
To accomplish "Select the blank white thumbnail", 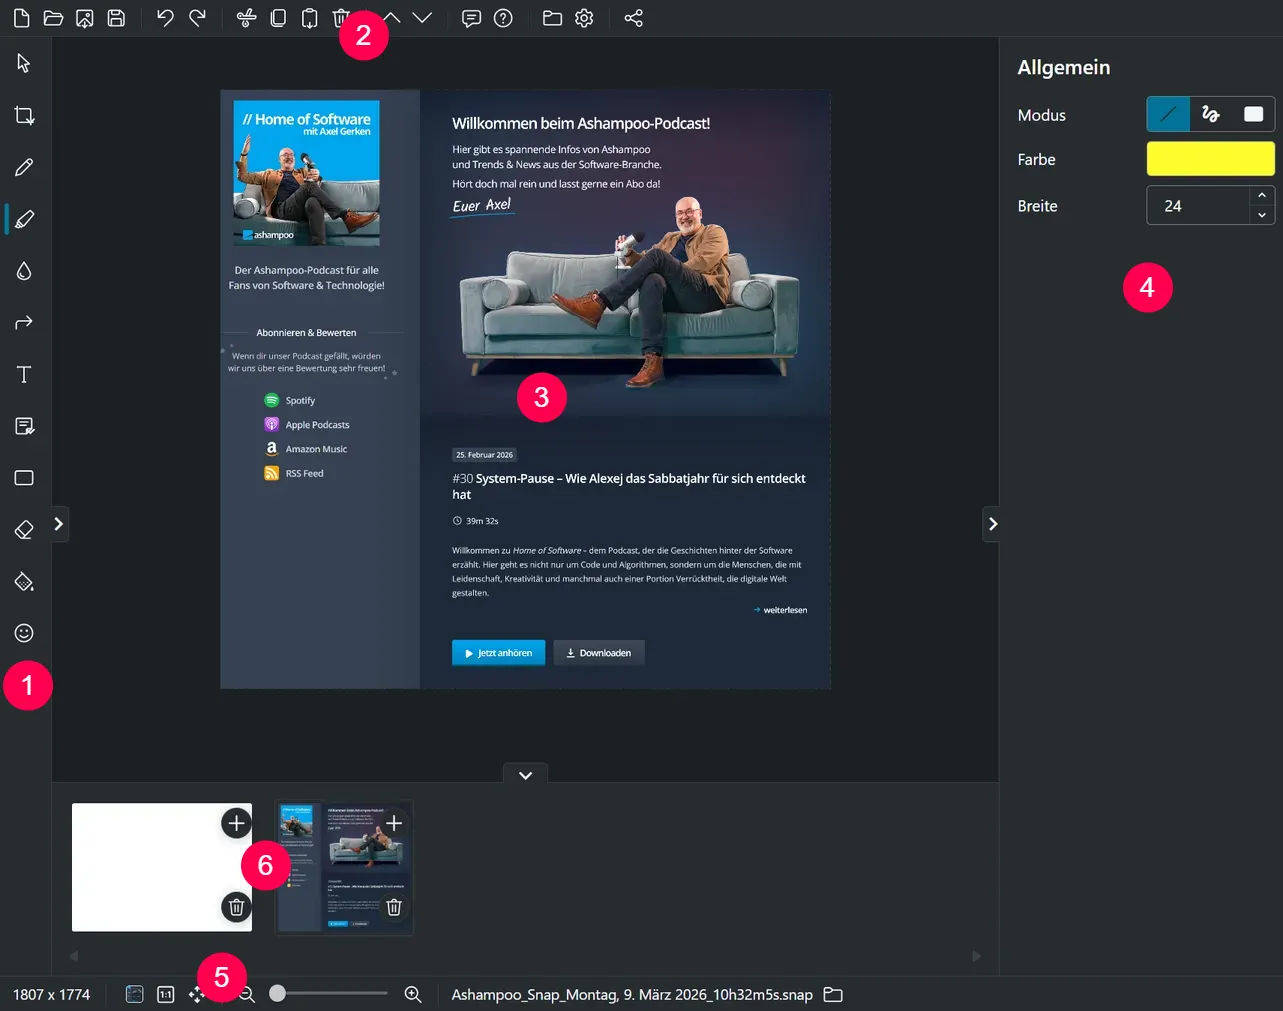I will (x=162, y=867).
